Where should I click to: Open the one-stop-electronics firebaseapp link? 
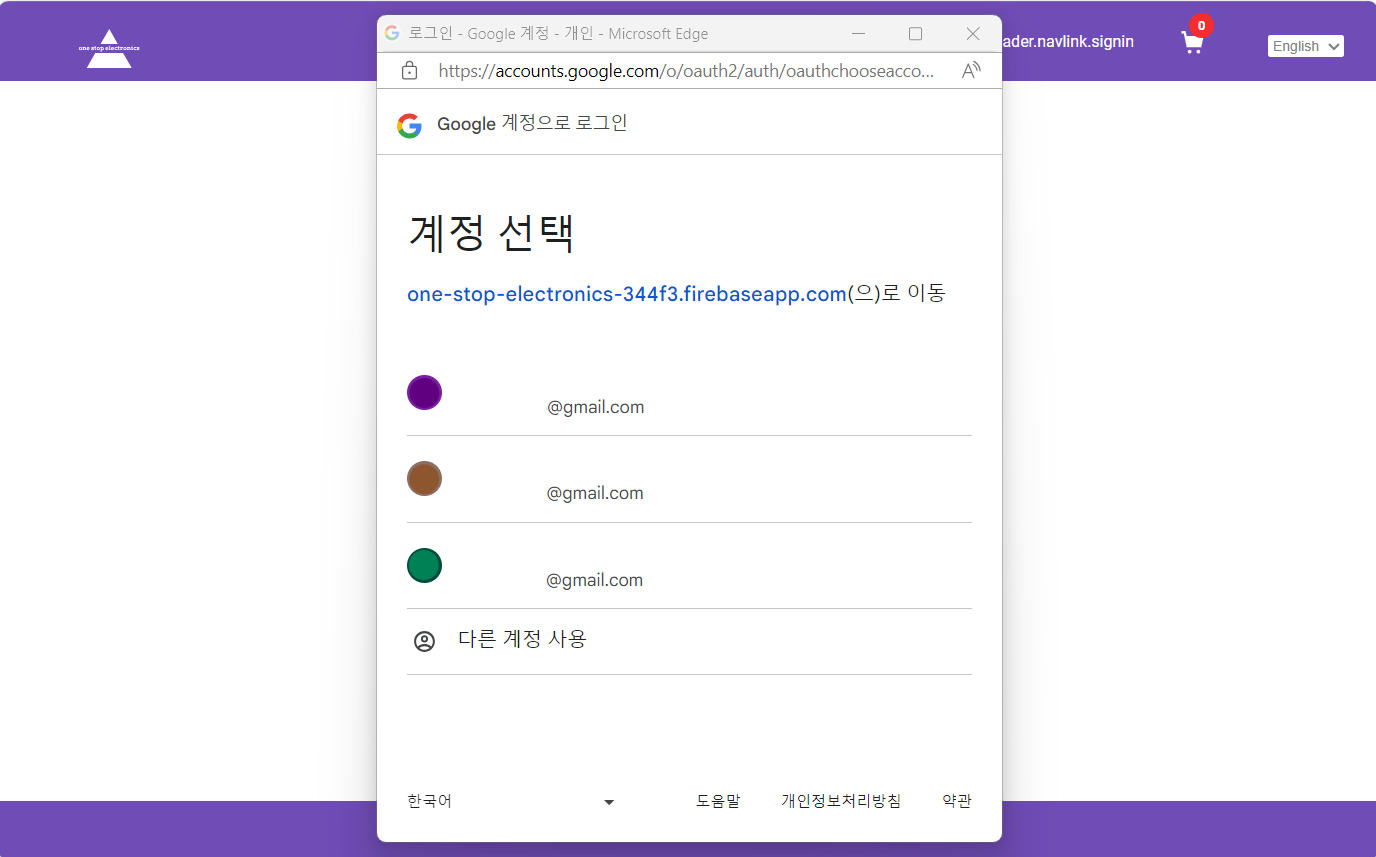pyautogui.click(x=627, y=294)
